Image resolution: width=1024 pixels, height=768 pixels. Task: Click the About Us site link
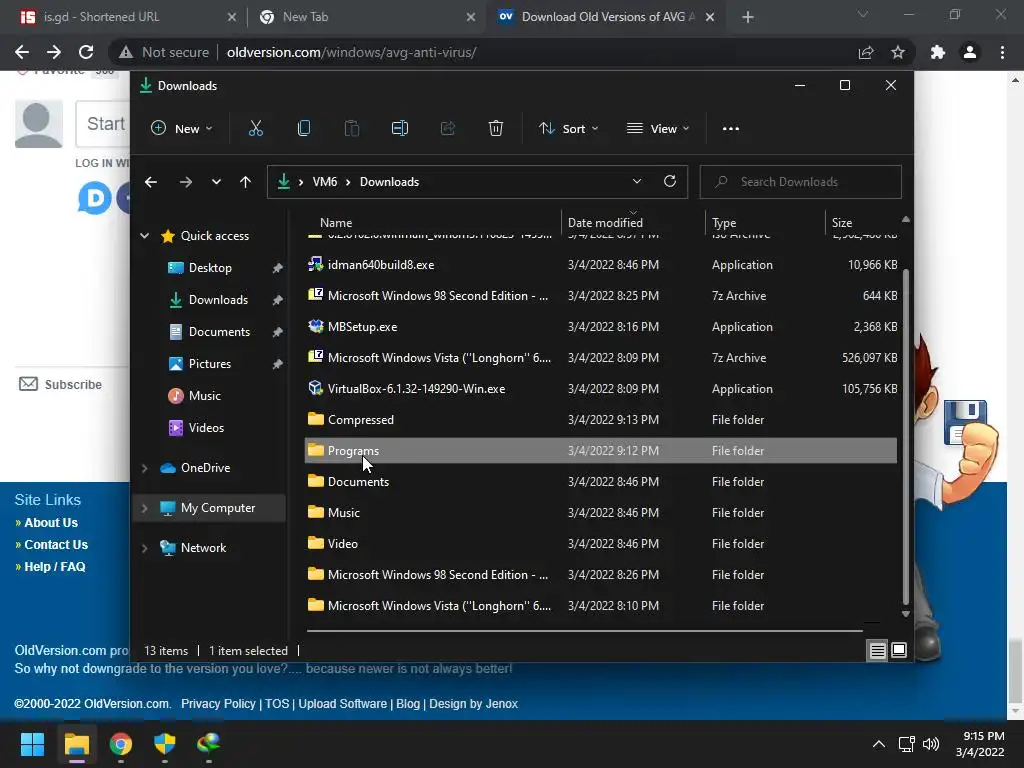click(51, 522)
